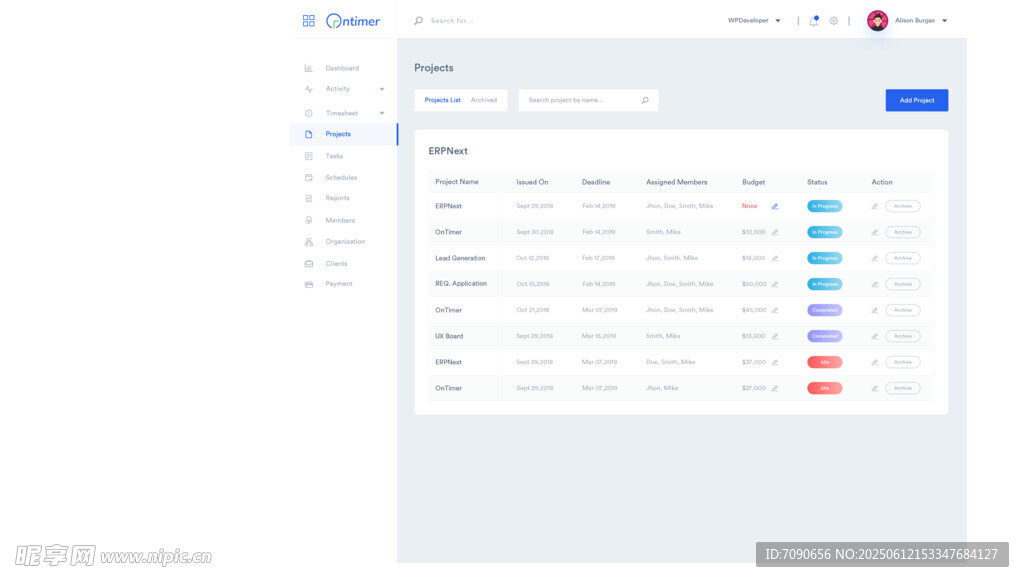Edit the $10,000 budget pencil icon

coord(775,232)
